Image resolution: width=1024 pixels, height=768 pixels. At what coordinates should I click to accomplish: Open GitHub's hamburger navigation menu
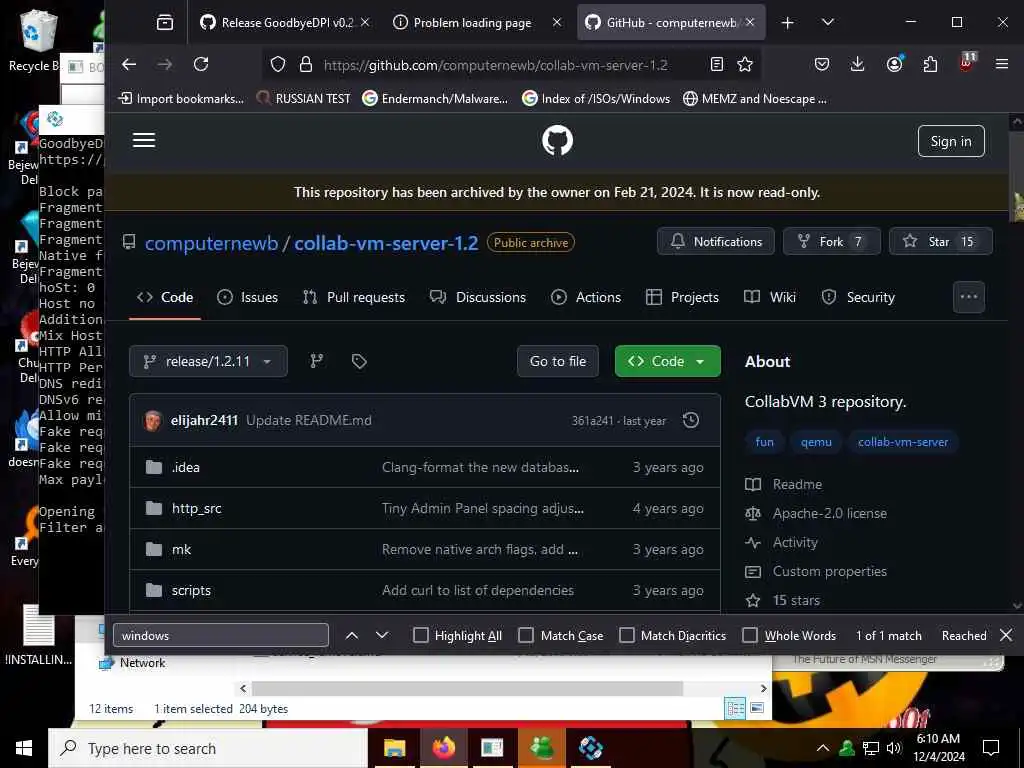pos(144,140)
